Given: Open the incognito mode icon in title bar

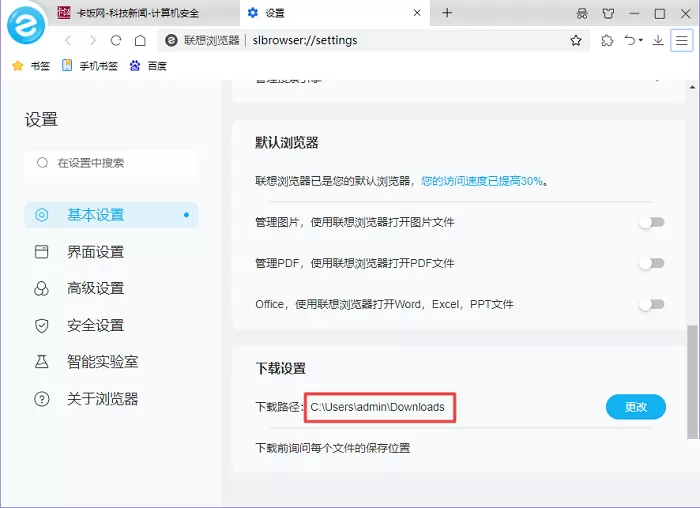Looking at the screenshot, I should coord(582,13).
